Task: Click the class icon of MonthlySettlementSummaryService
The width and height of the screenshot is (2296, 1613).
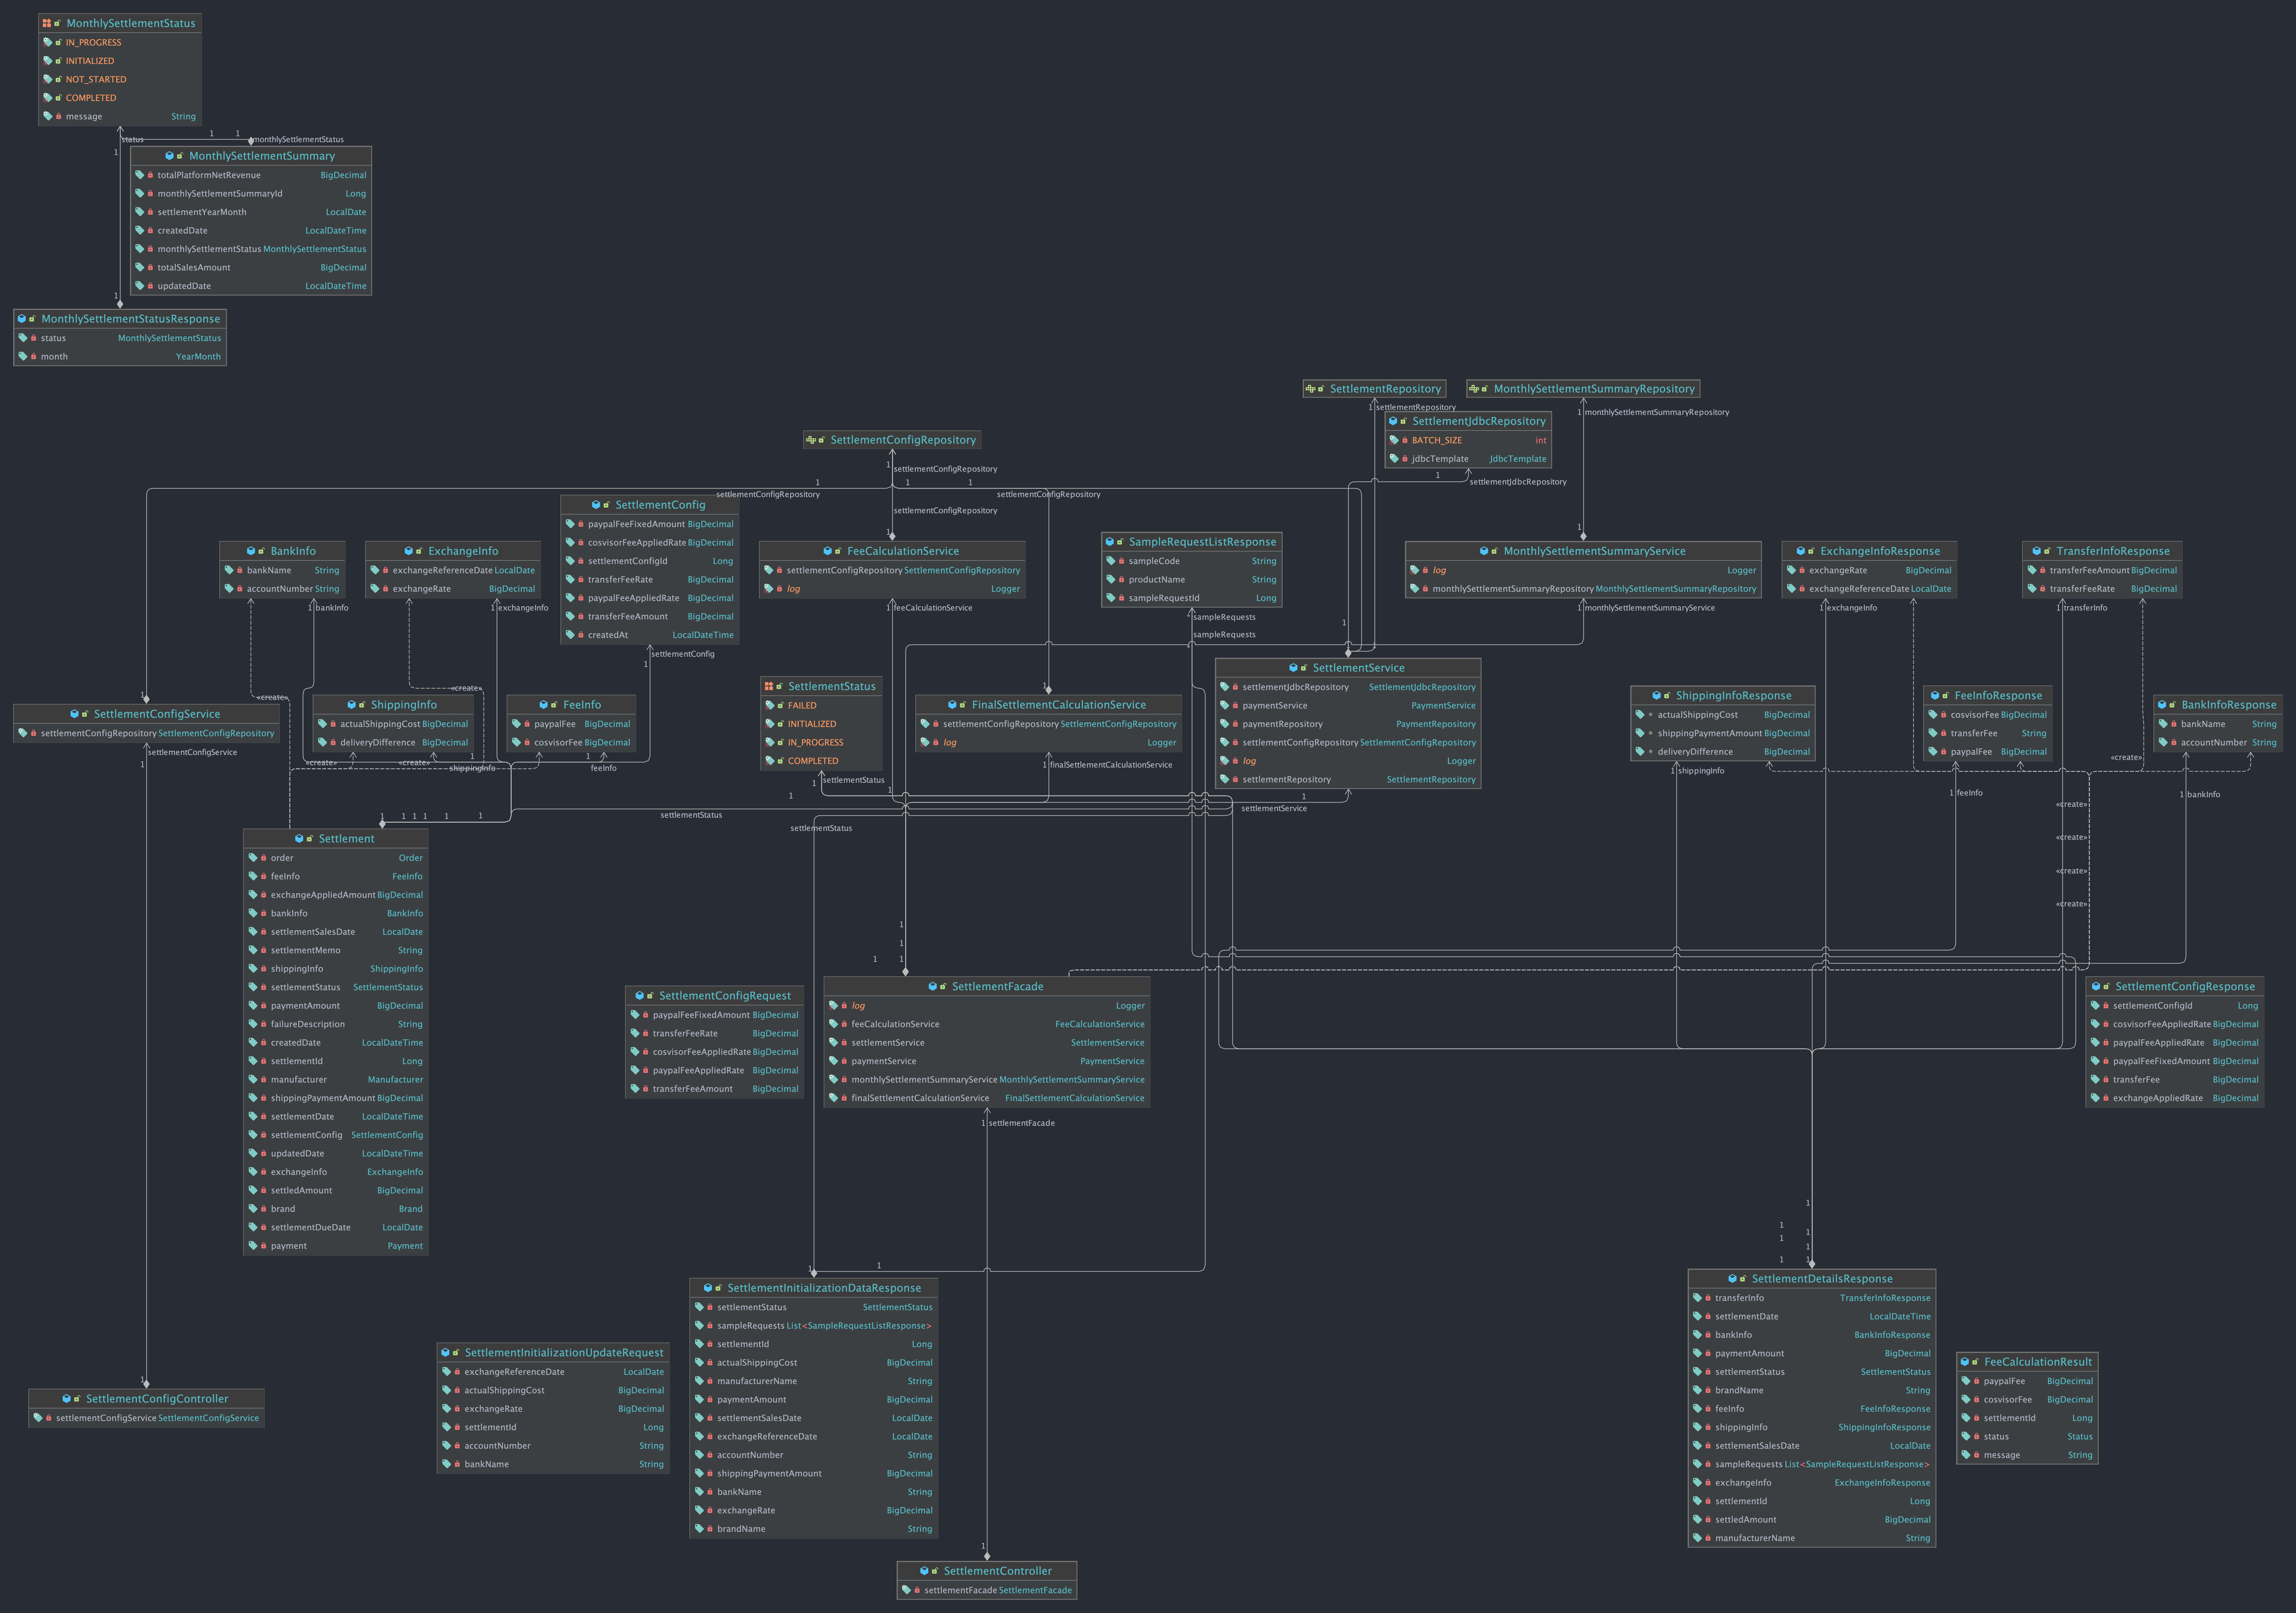Action: (1484, 551)
